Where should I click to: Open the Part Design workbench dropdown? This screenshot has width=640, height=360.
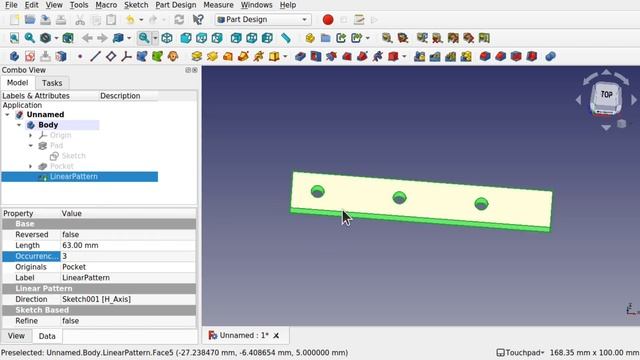(263, 20)
